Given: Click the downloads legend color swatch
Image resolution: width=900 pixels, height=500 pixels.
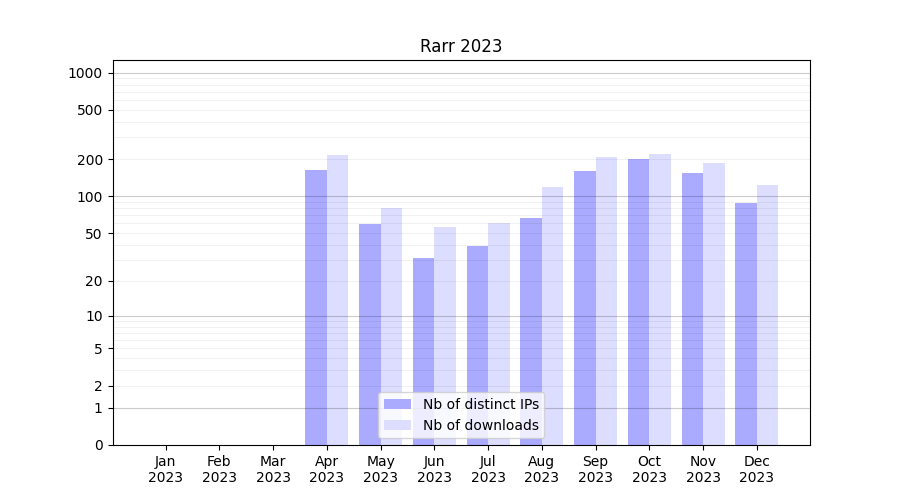Looking at the screenshot, I should click(x=397, y=425).
